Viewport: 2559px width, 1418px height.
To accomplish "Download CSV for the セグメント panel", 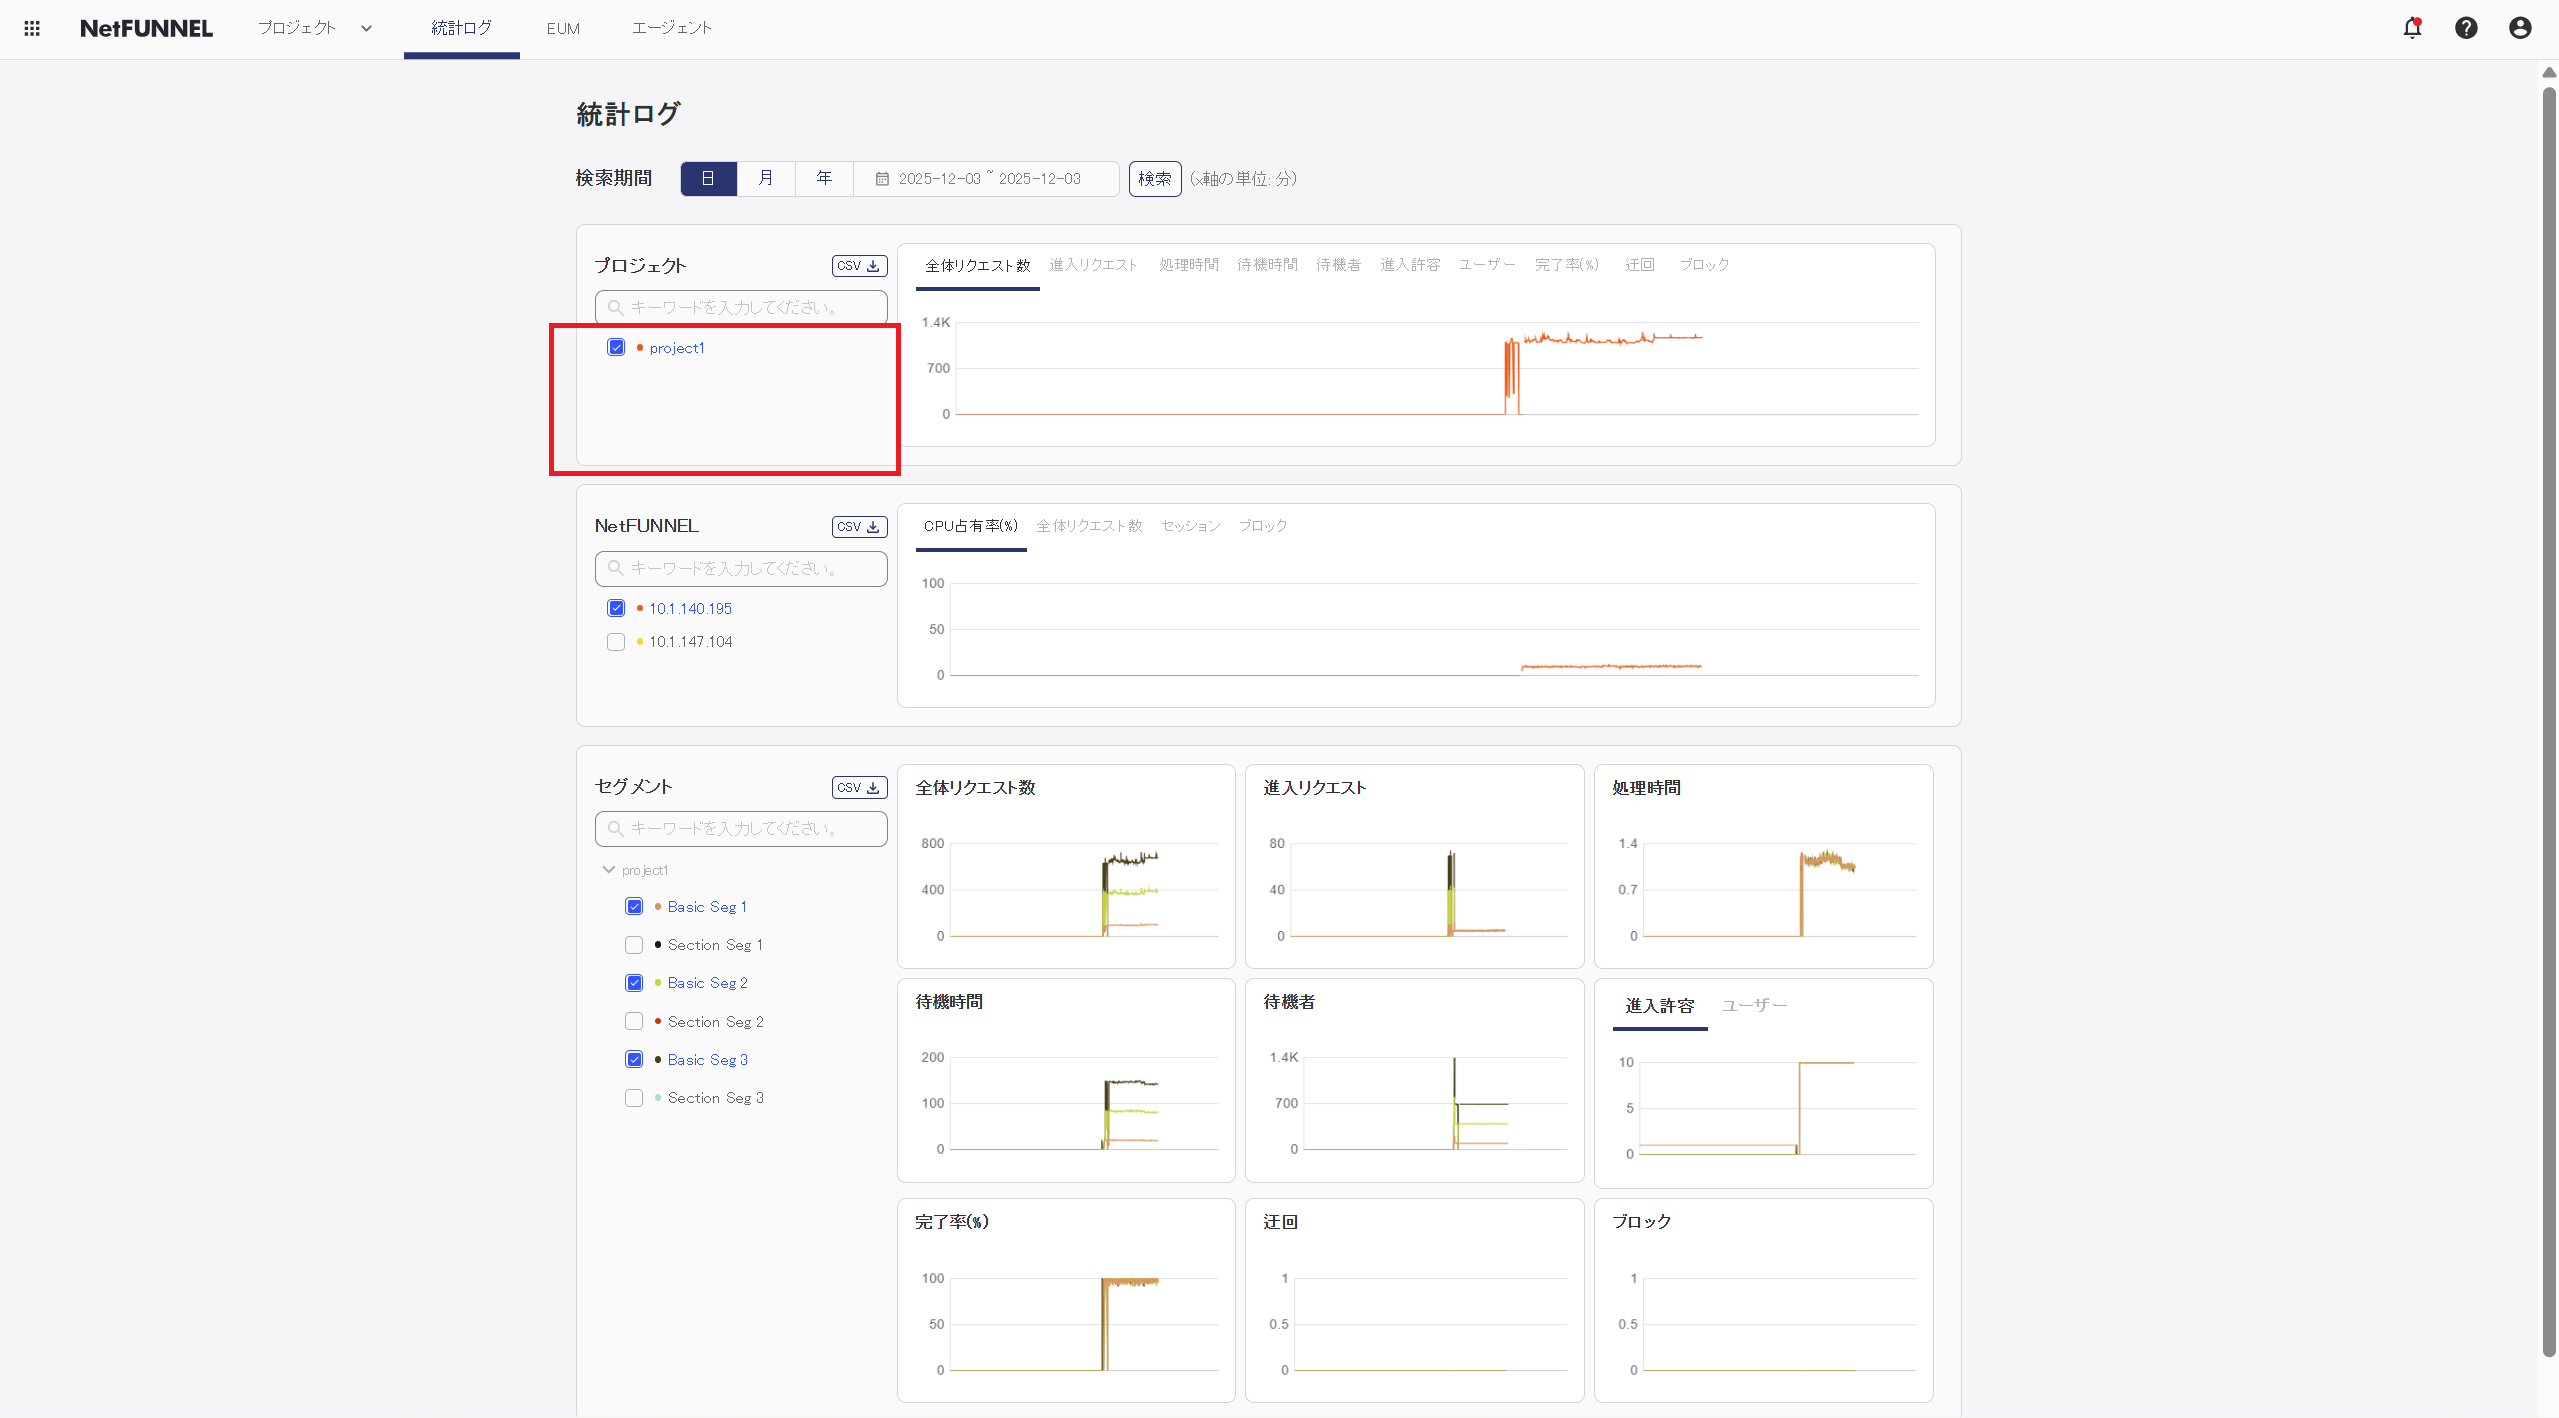I will click(x=859, y=788).
